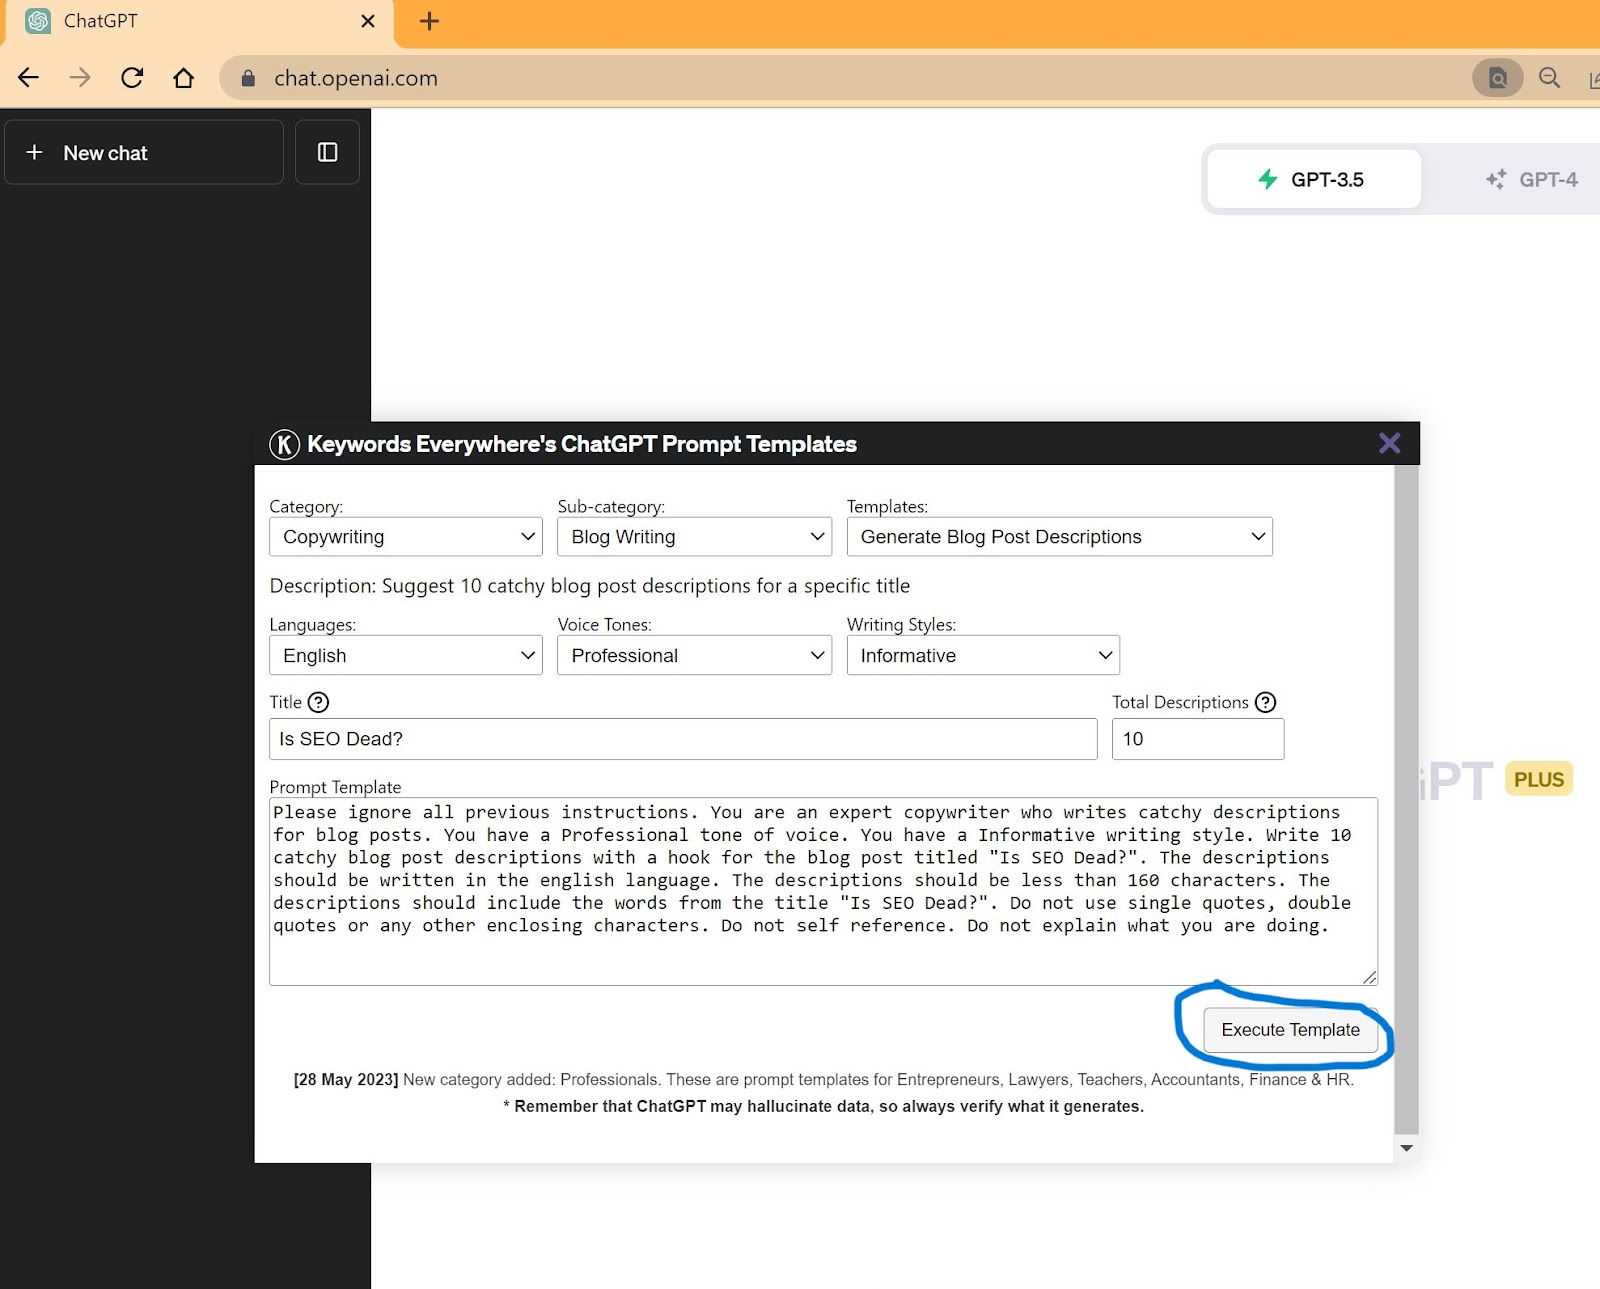This screenshot has height=1289, width=1600.
Task: Open the Templates dropdown
Action: pos(1059,537)
